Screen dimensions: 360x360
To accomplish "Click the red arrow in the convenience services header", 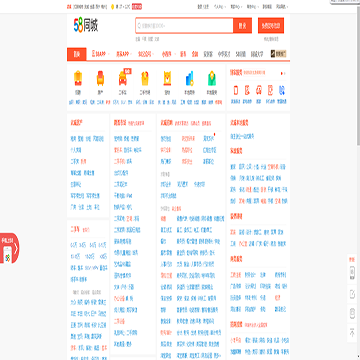I will click(282, 73).
